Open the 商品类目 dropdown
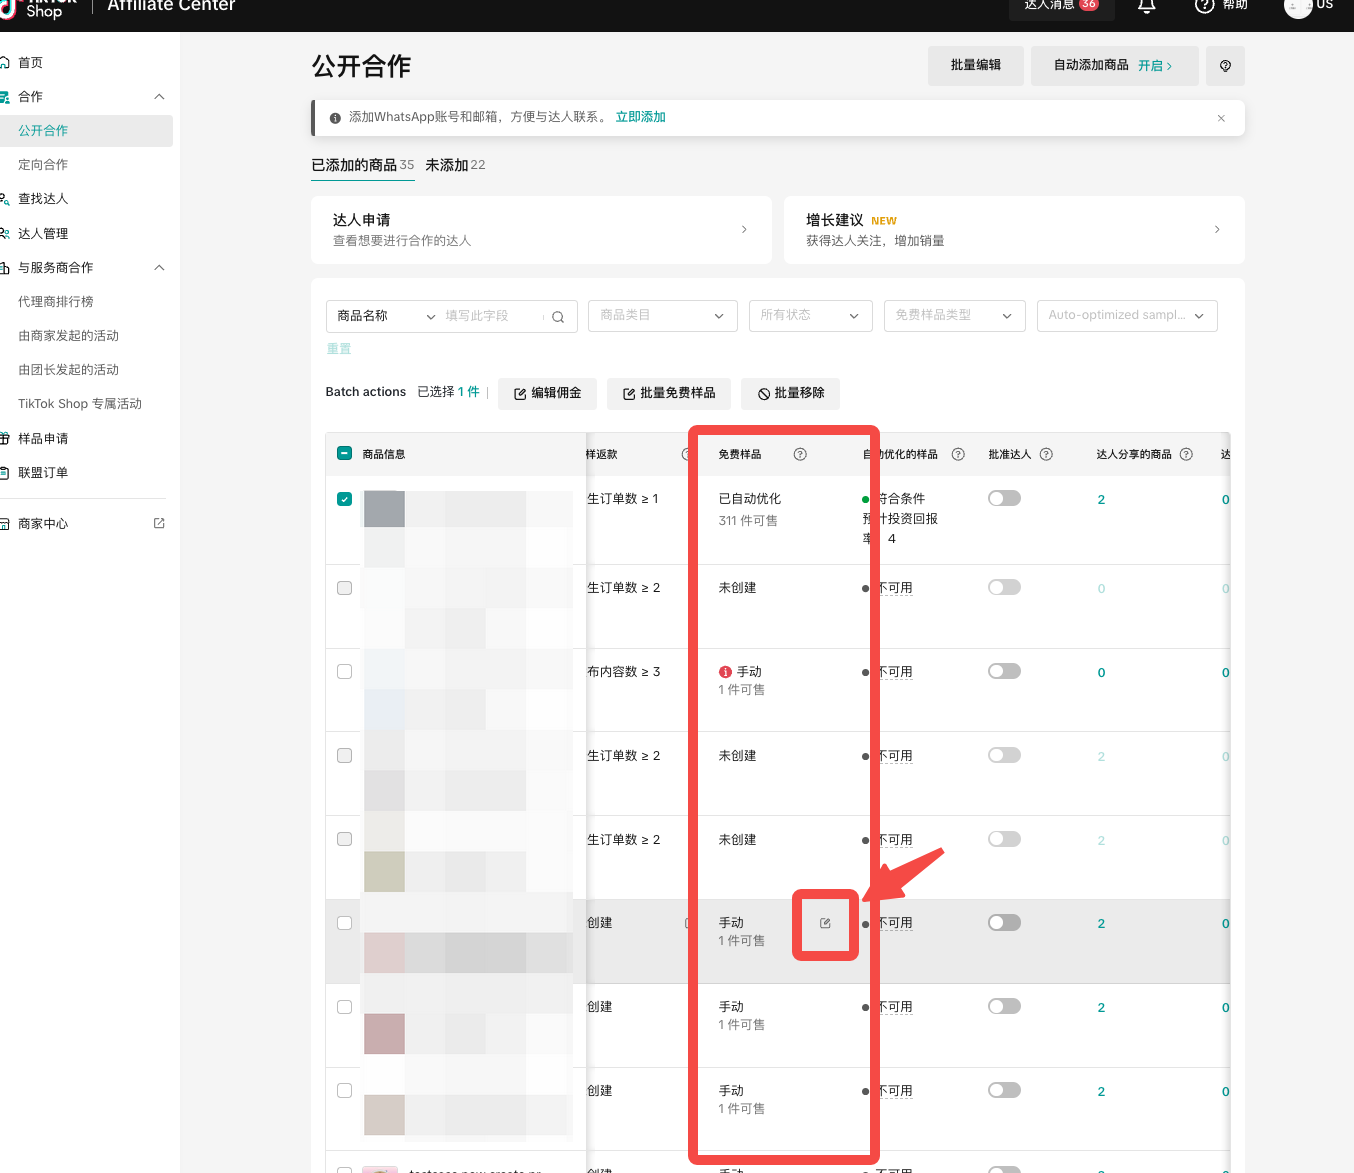Screen dimensions: 1354x1173 [662, 316]
